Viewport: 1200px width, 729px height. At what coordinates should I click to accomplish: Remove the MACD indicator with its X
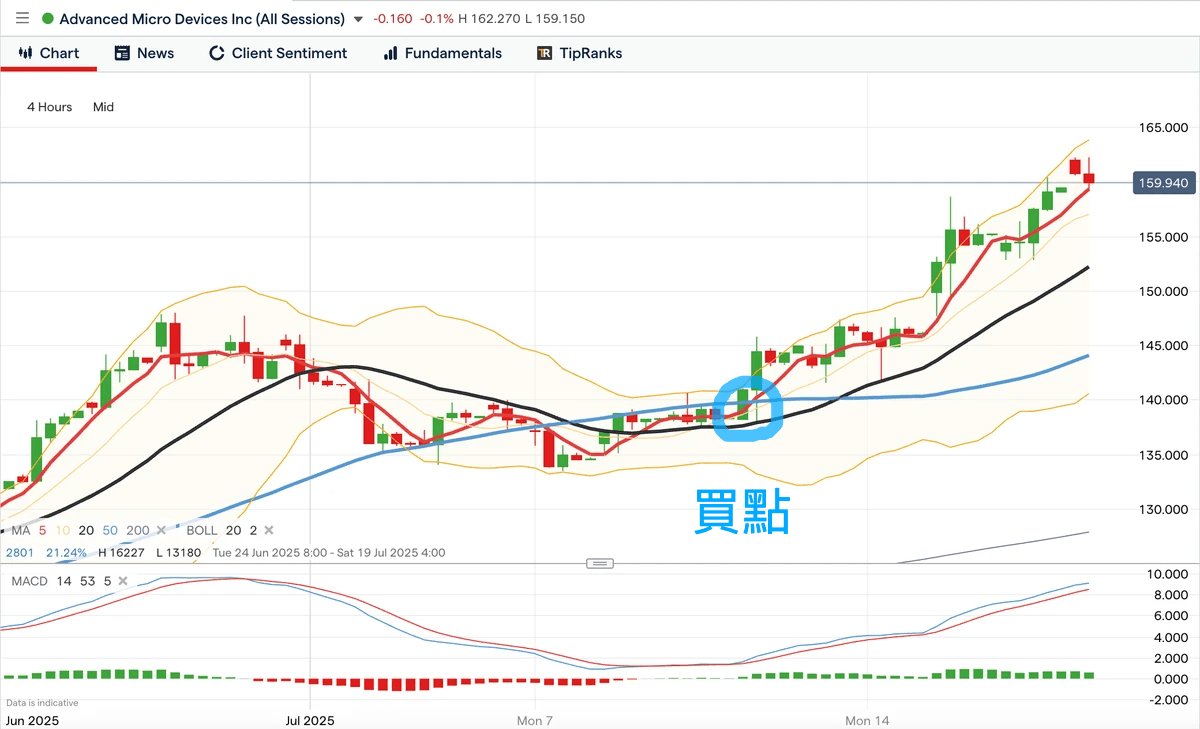(123, 581)
